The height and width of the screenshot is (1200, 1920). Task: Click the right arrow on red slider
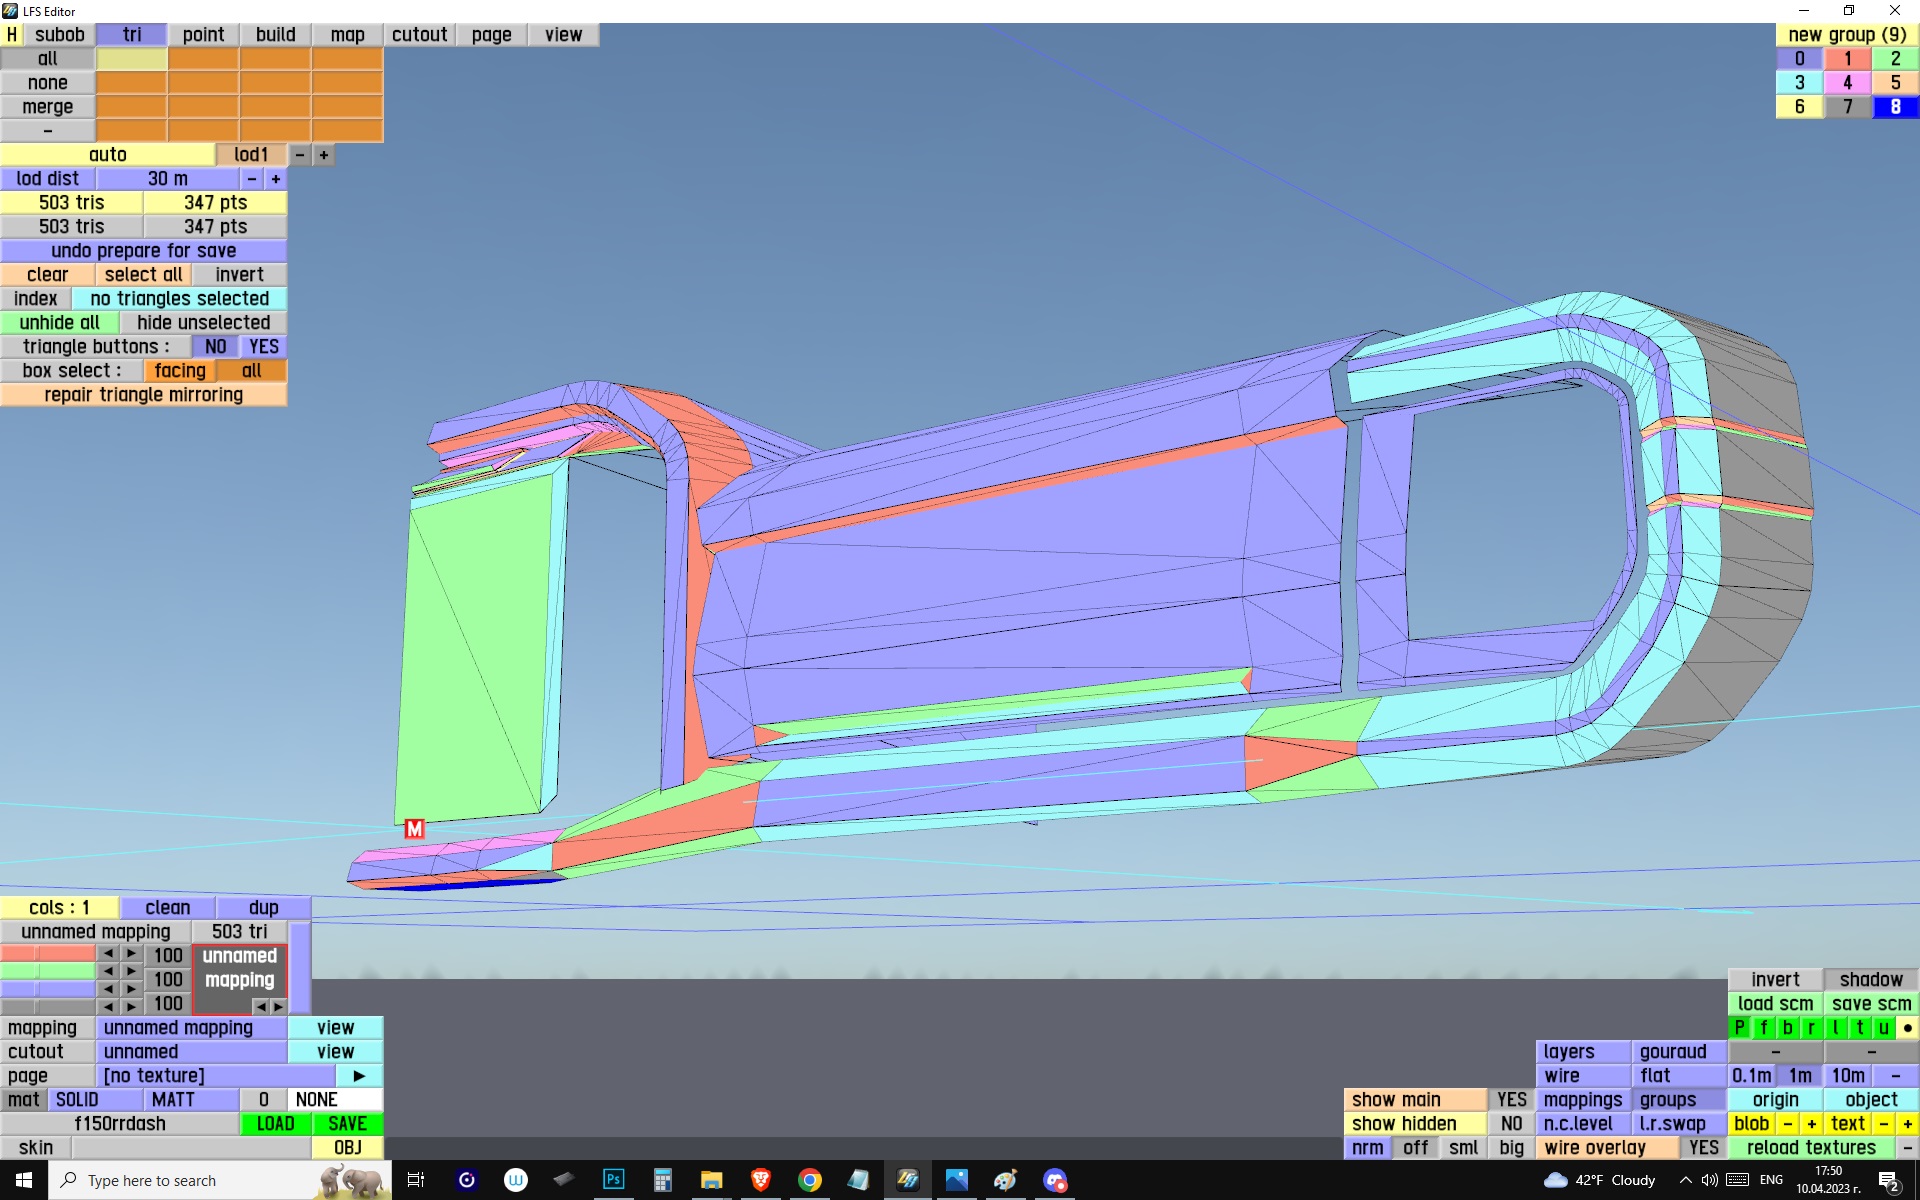pyautogui.click(x=131, y=954)
